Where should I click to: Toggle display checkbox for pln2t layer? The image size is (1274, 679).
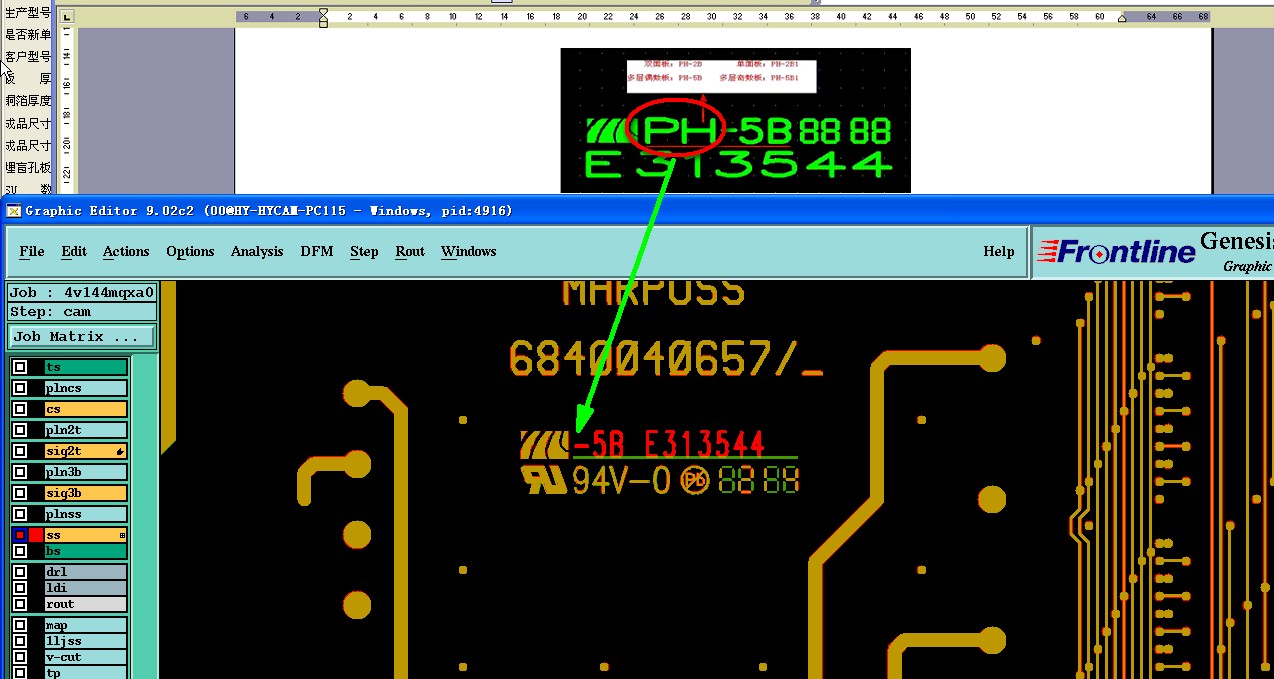pos(20,430)
